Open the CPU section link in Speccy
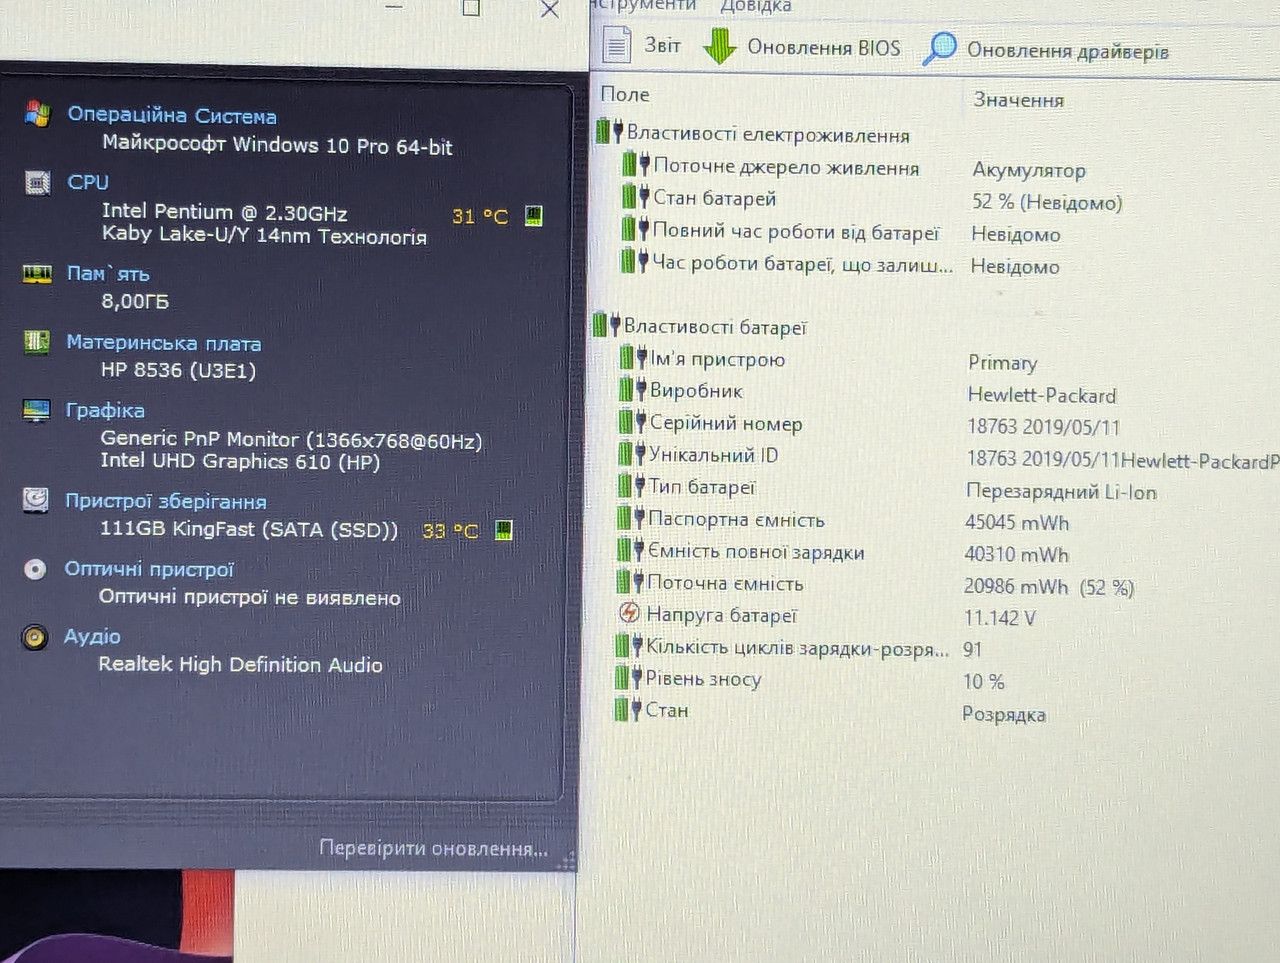Screen dimensions: 1280x963 88,182
